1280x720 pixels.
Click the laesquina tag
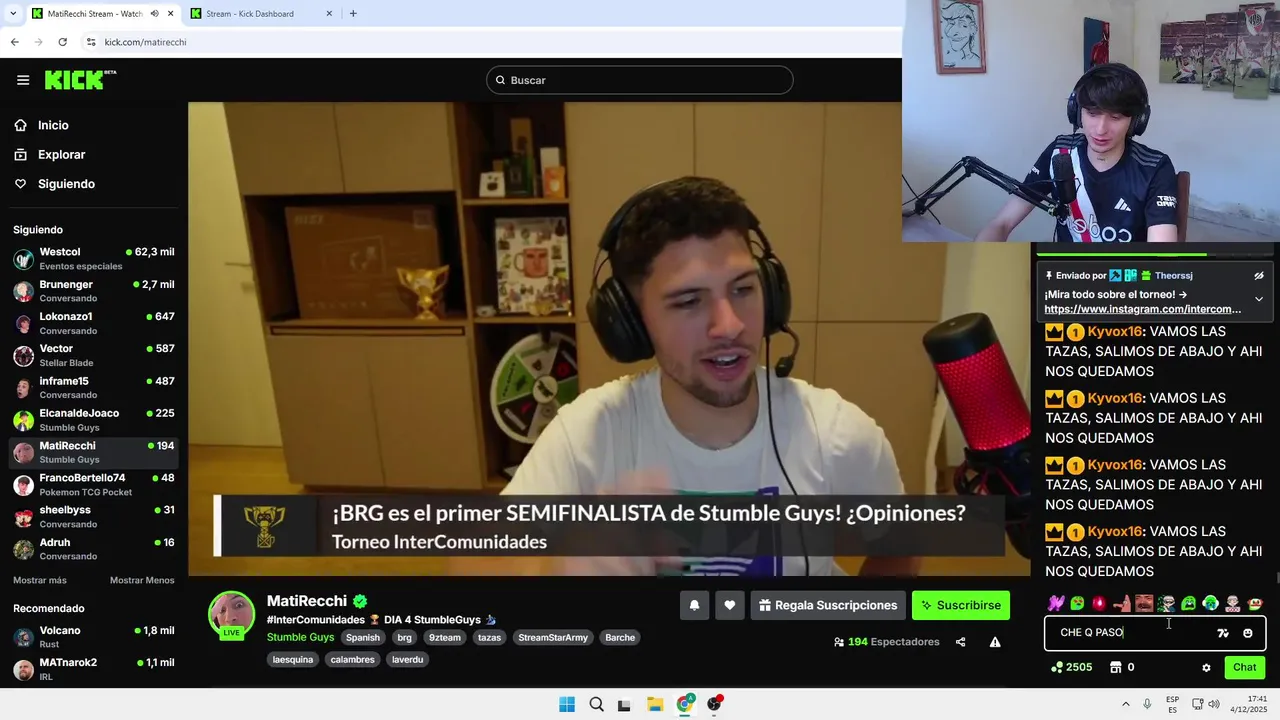pos(293,660)
